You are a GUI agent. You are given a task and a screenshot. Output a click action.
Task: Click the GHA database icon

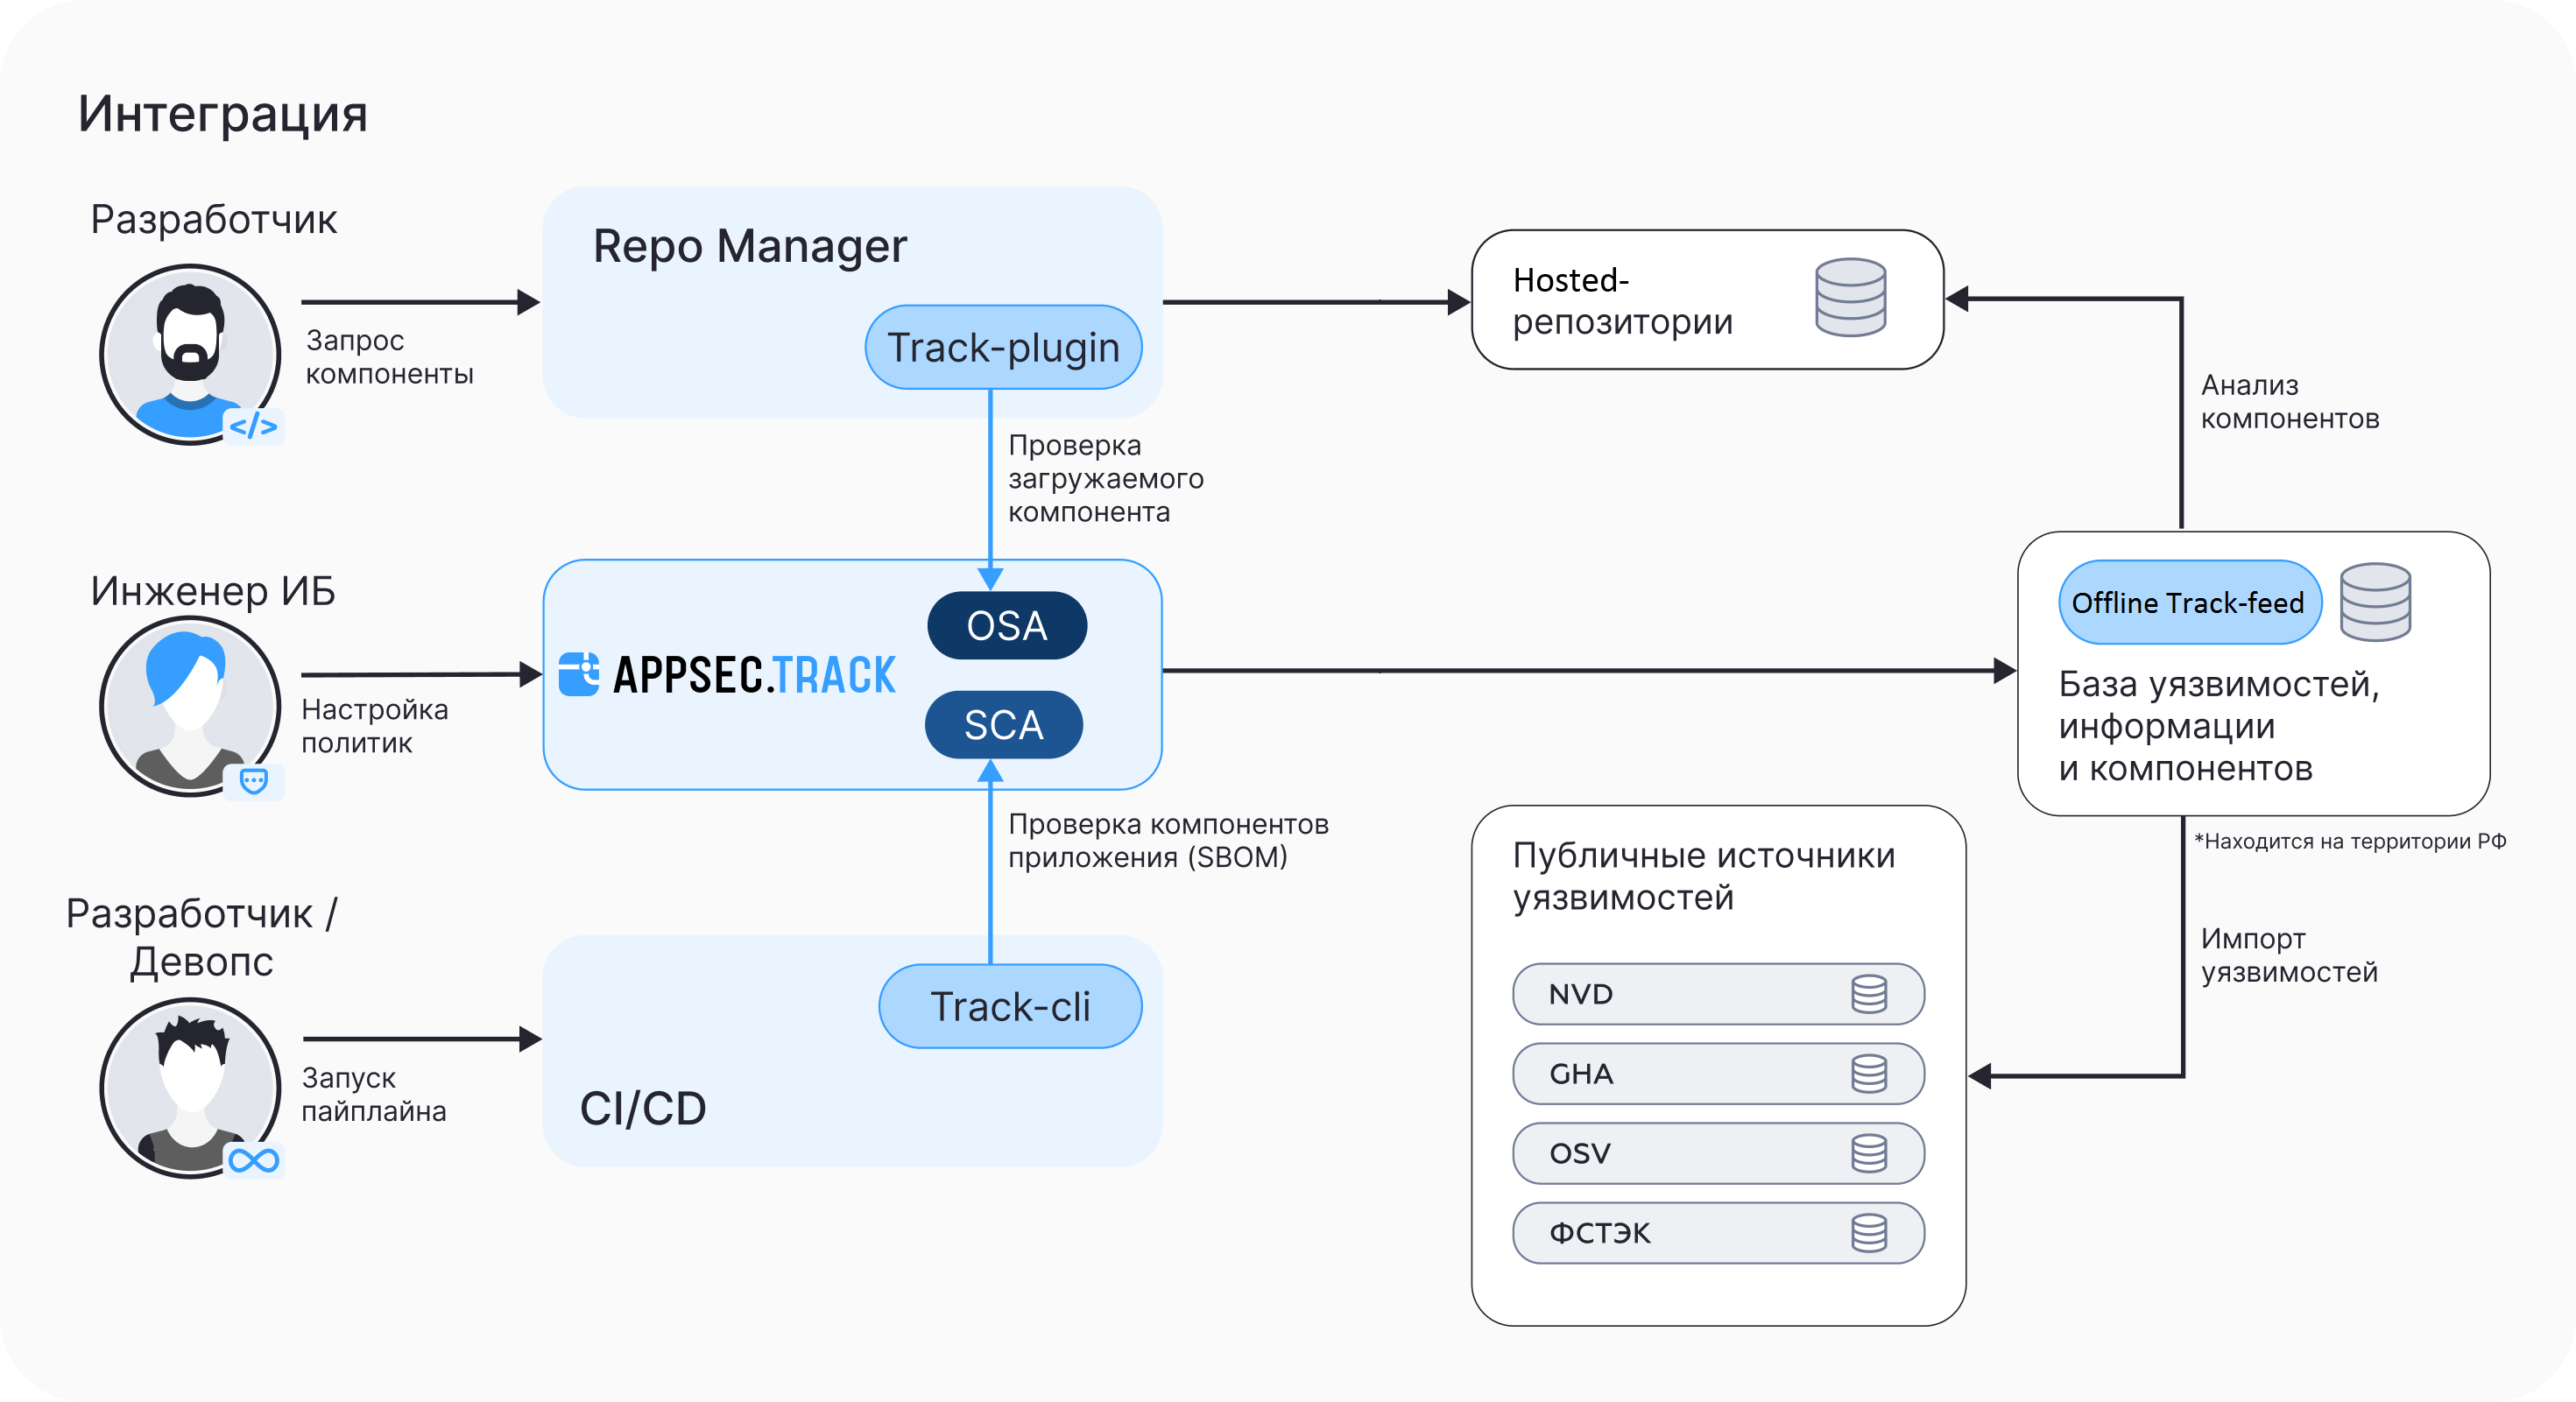tap(1869, 1073)
